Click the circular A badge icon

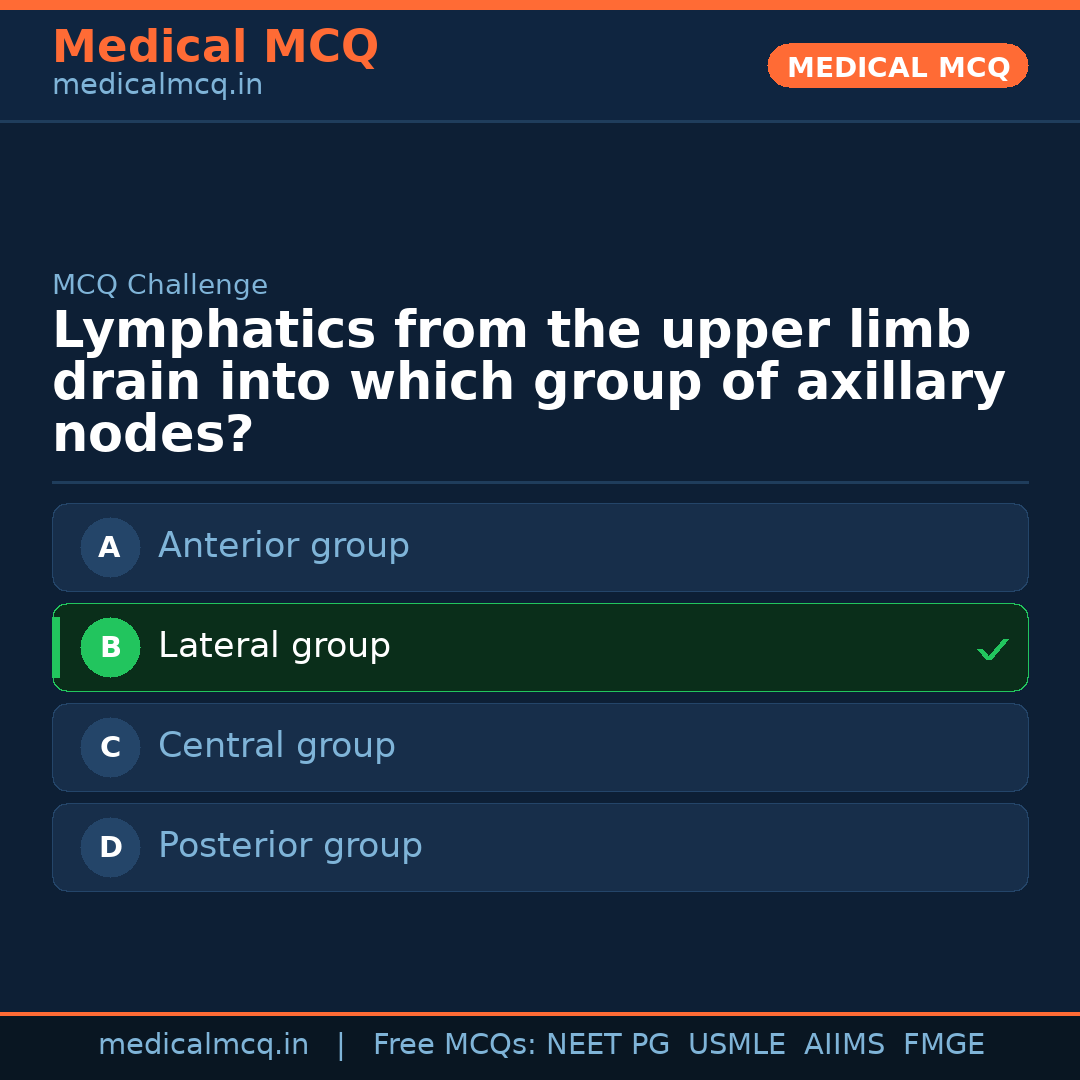pyautogui.click(x=110, y=547)
